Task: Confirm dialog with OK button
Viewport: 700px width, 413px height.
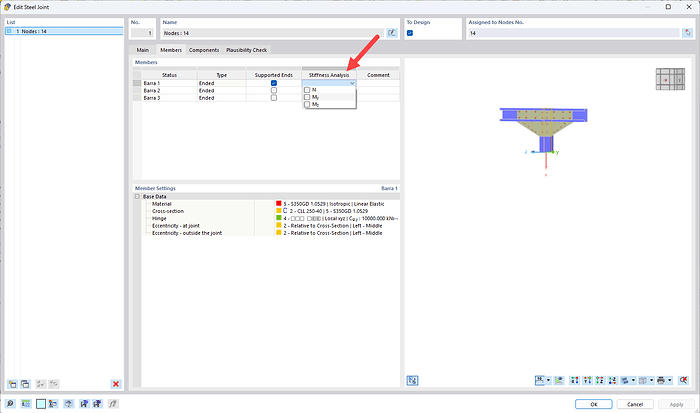Action: coord(593,404)
